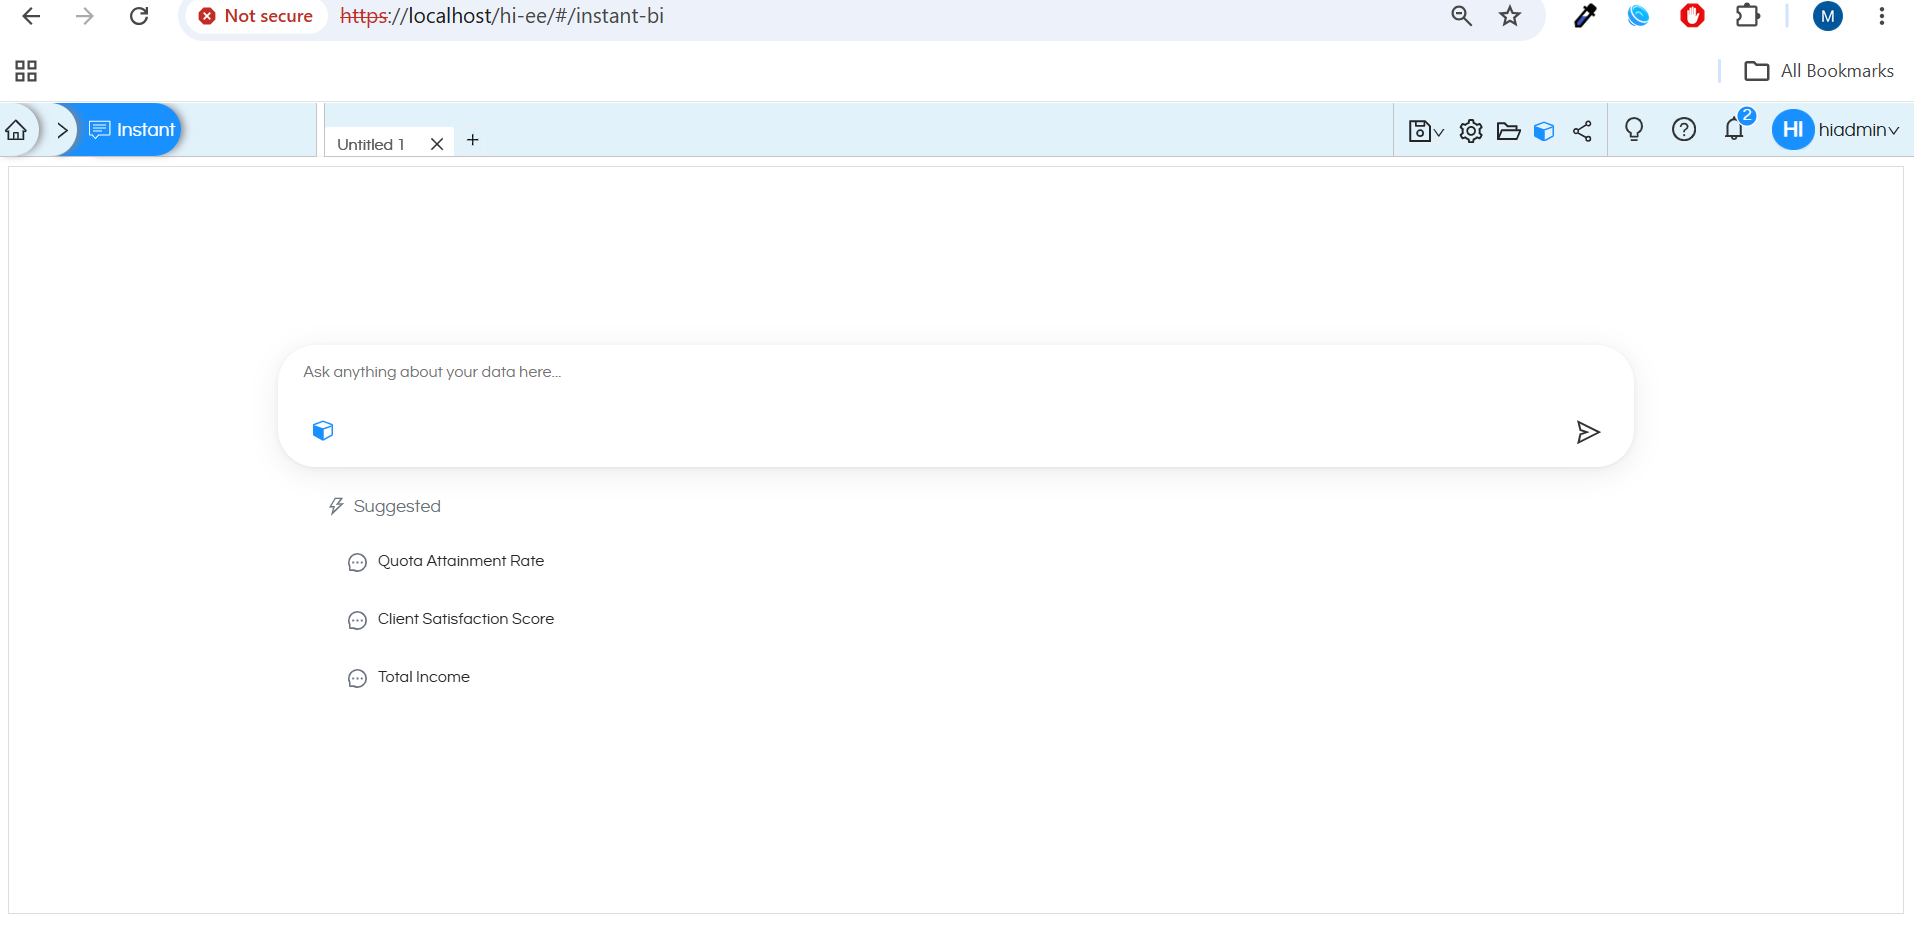Open the All Bookmarks folder
1914x927 pixels.
tap(1819, 71)
